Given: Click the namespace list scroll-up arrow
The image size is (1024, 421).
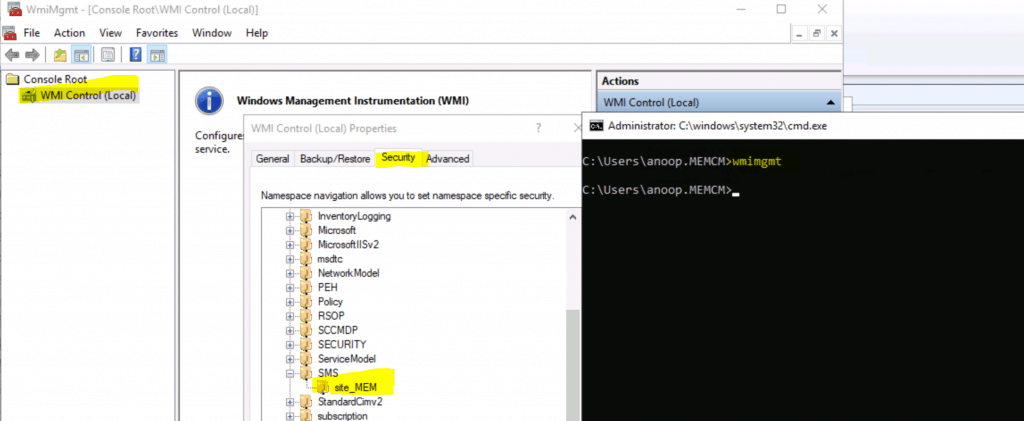Looking at the screenshot, I should [573, 216].
